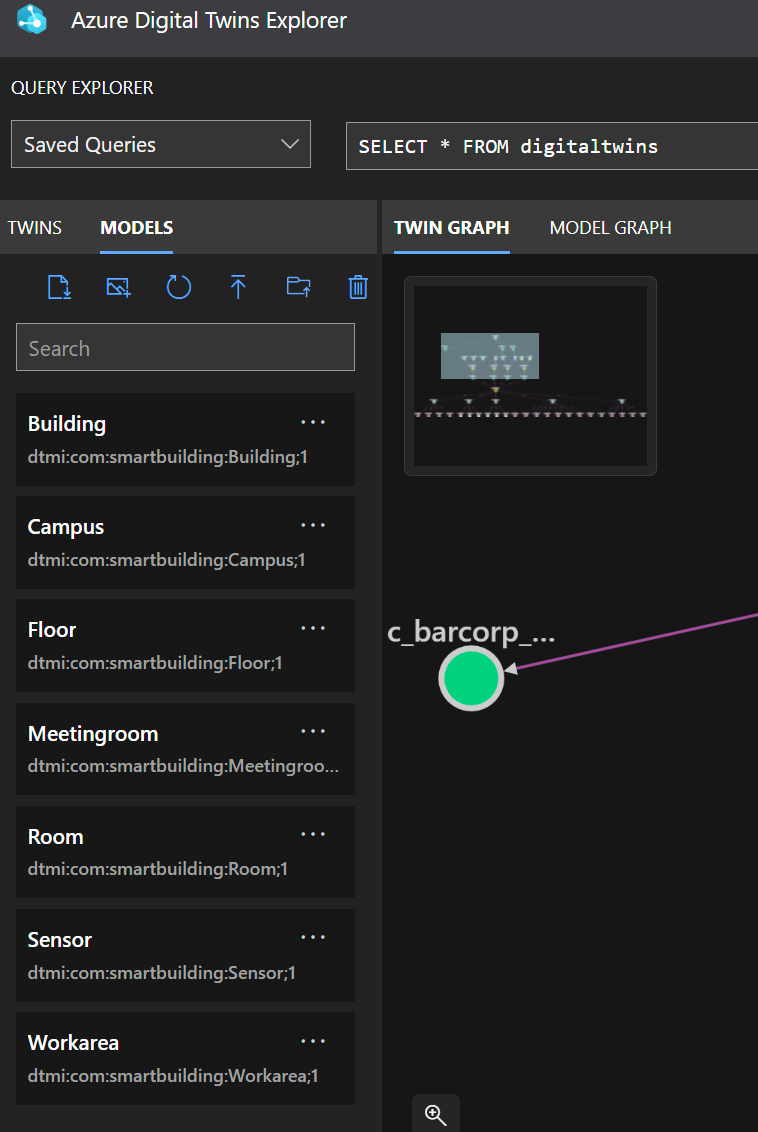Select the TWIN GRAPH tab

point(452,228)
